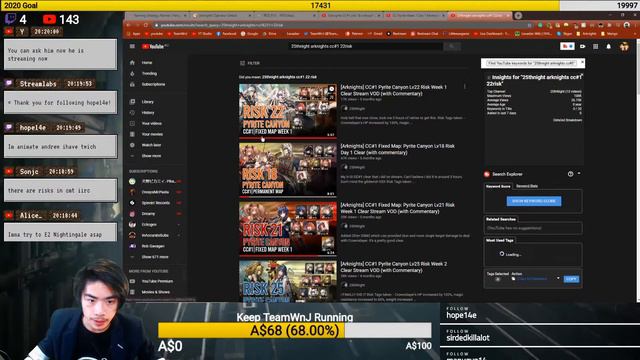Click the YouTube logo

(153, 47)
